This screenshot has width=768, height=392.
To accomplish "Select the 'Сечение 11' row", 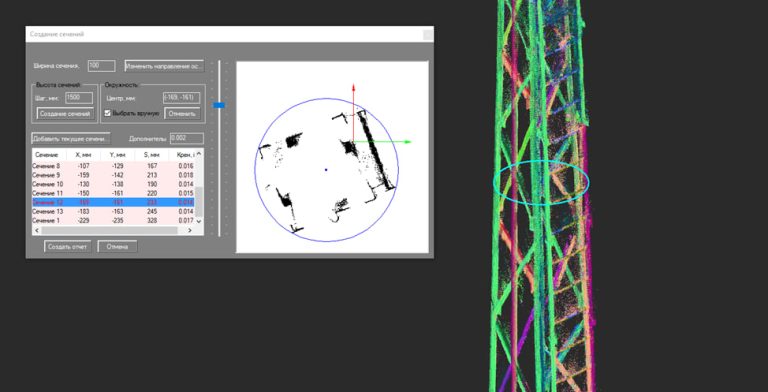I will [x=113, y=194].
